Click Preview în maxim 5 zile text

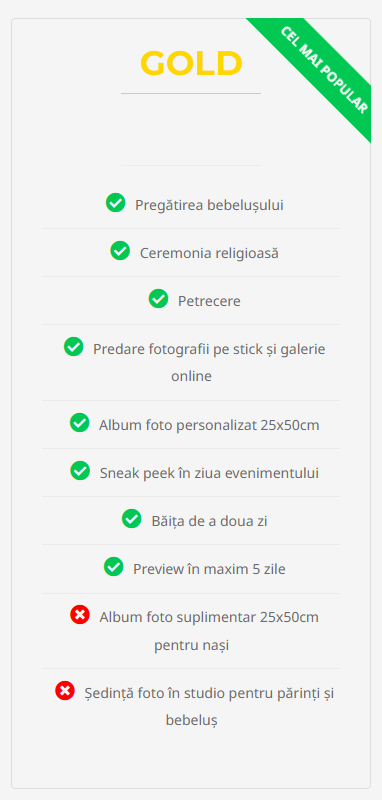[209, 569]
